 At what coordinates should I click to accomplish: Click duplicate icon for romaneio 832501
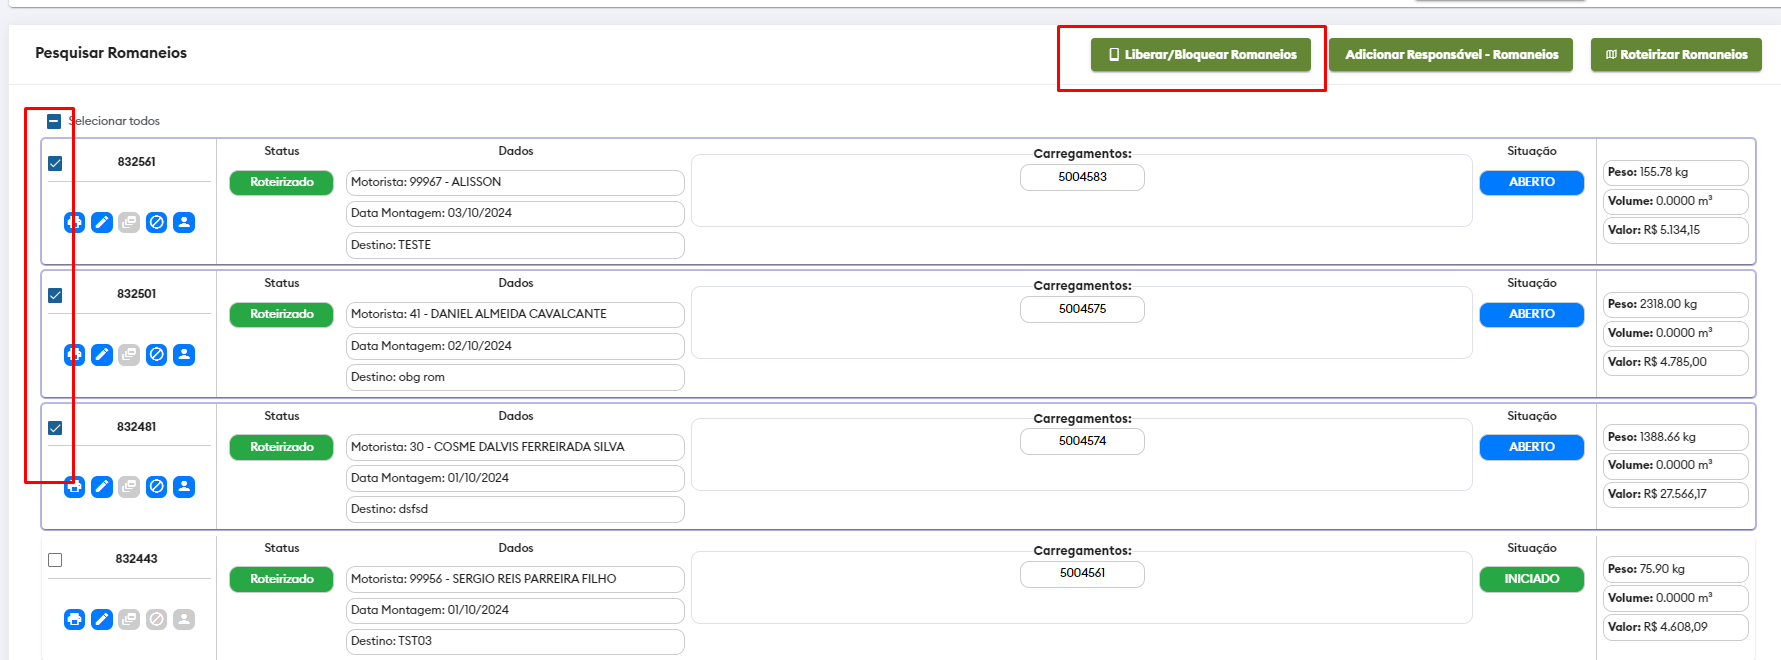point(129,355)
